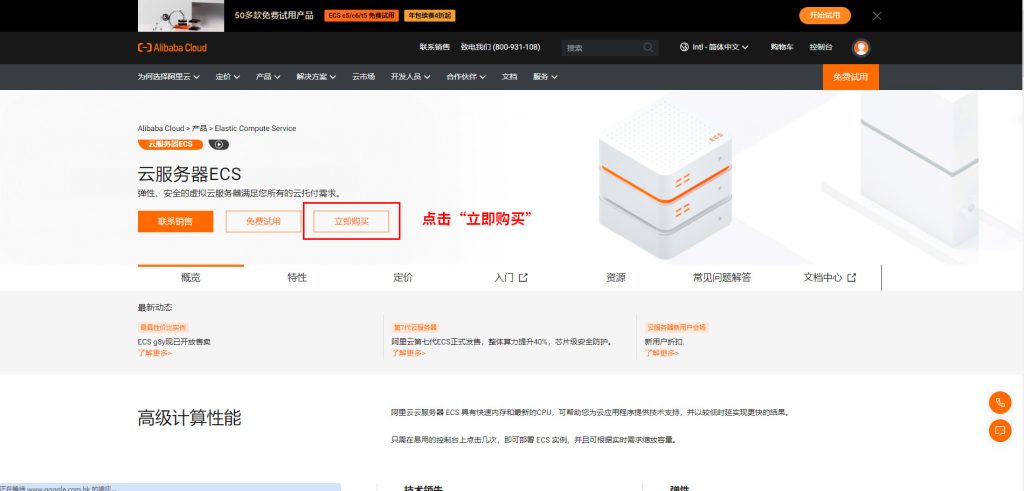The image size is (1024, 491).
Task: Click the 云服务器ECS orange tag
Action: click(x=170, y=144)
